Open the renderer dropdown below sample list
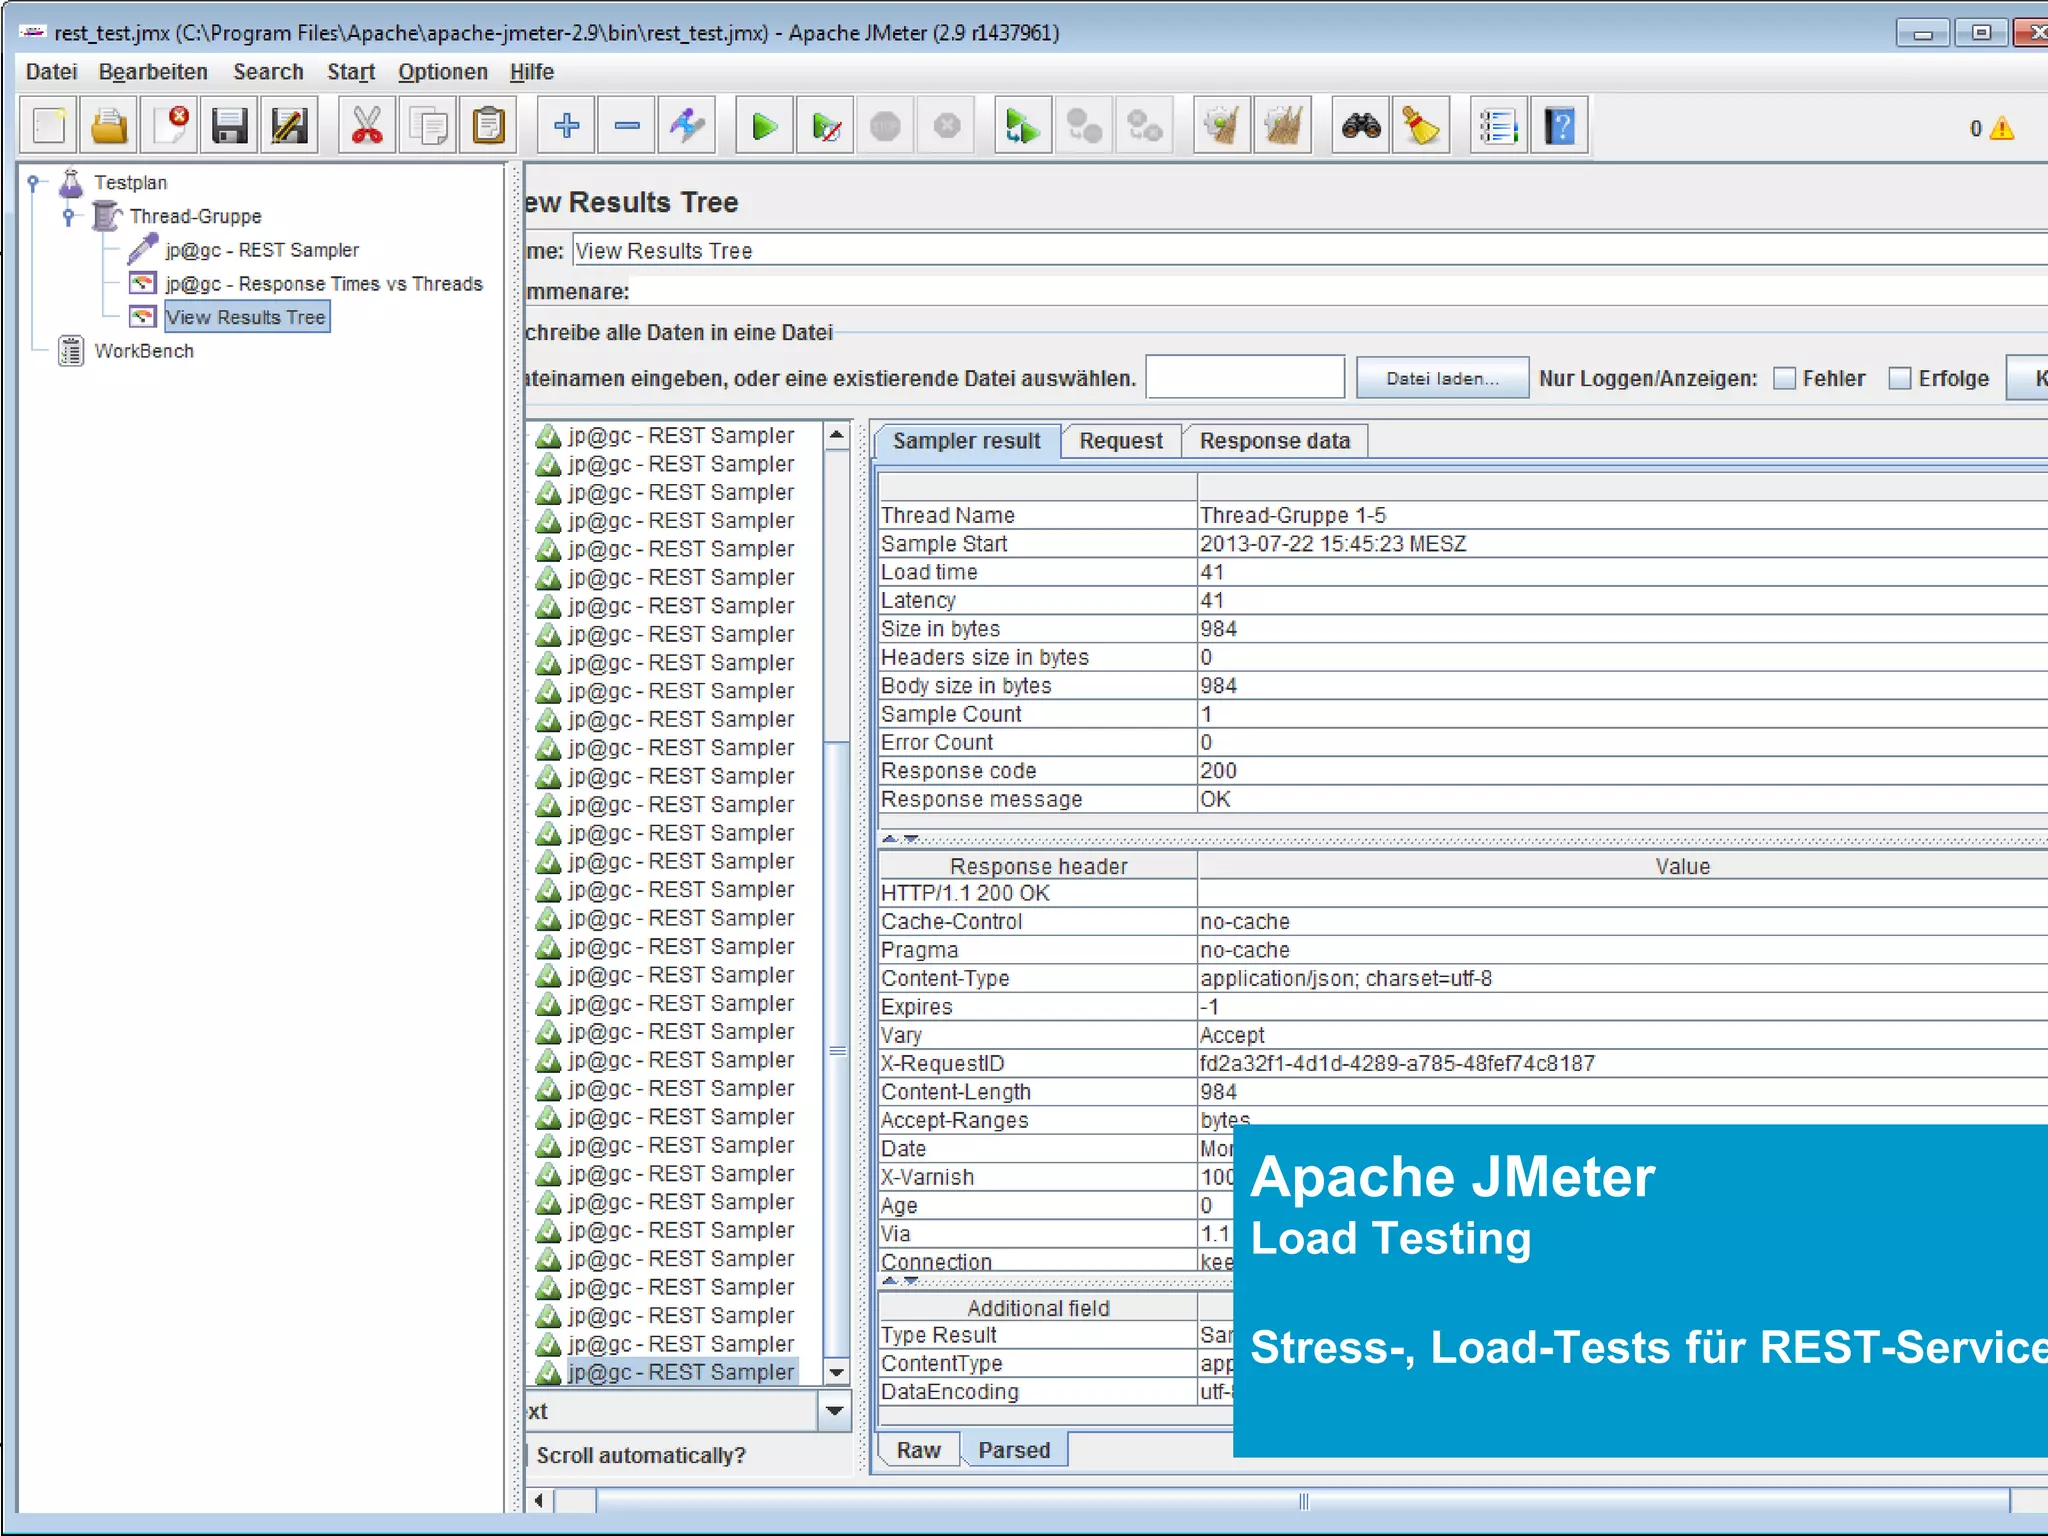2048x1536 pixels. [834, 1411]
